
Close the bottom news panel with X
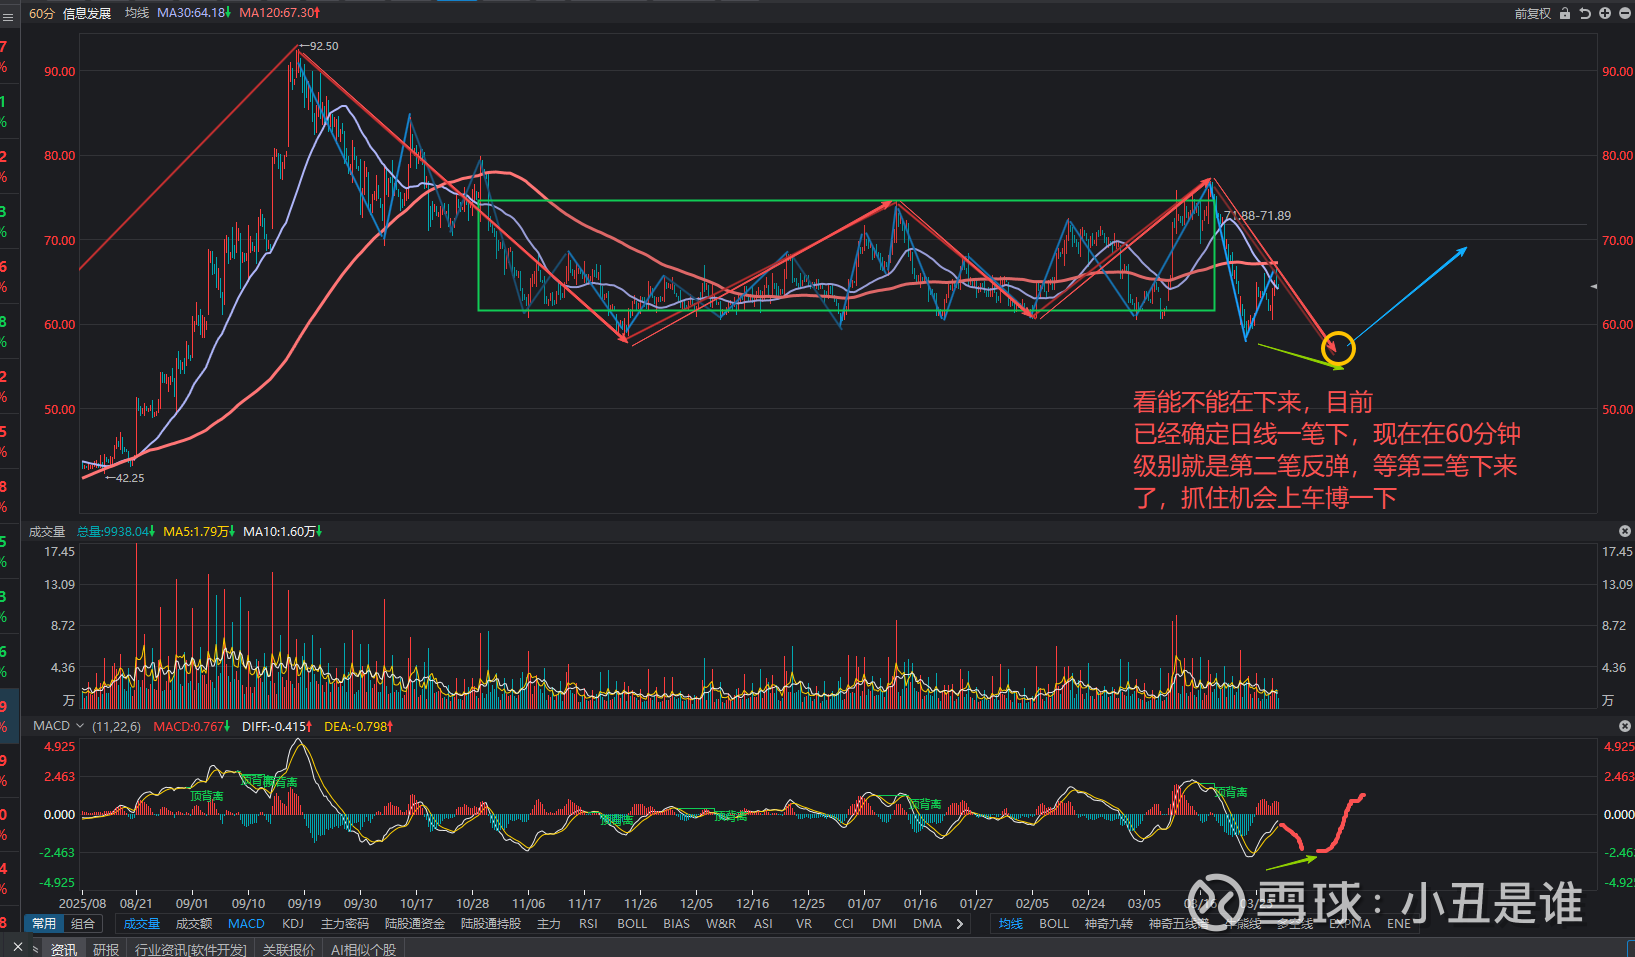pyautogui.click(x=18, y=947)
